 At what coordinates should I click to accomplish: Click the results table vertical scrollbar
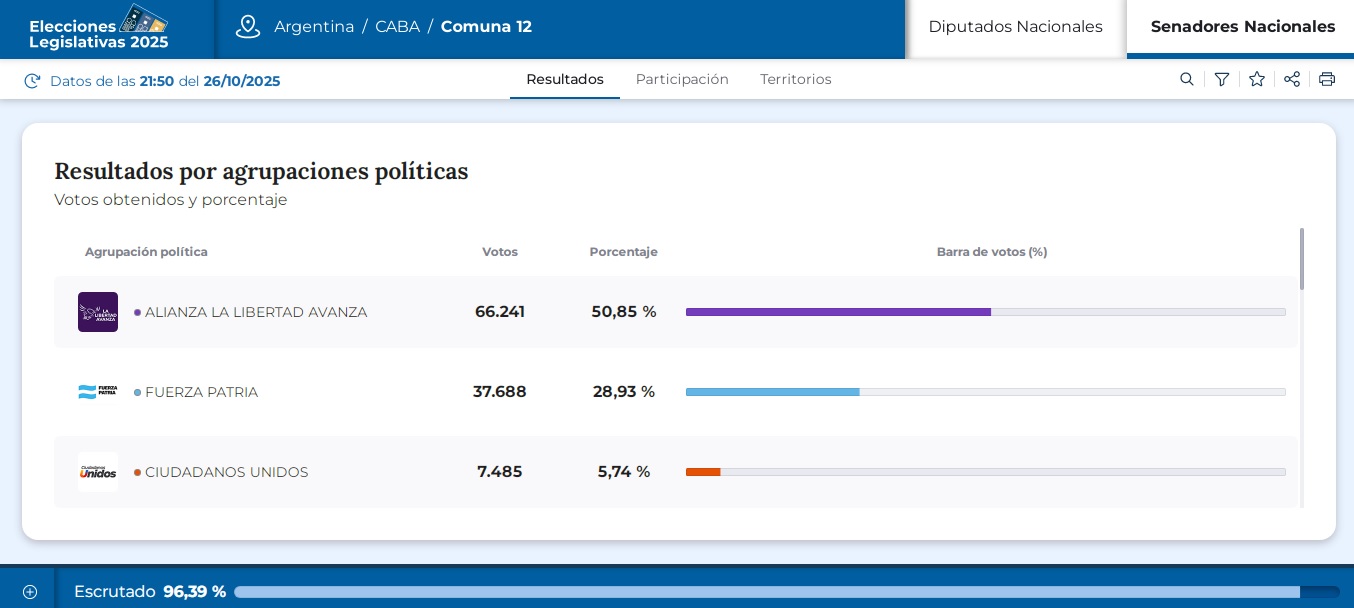(1302, 260)
